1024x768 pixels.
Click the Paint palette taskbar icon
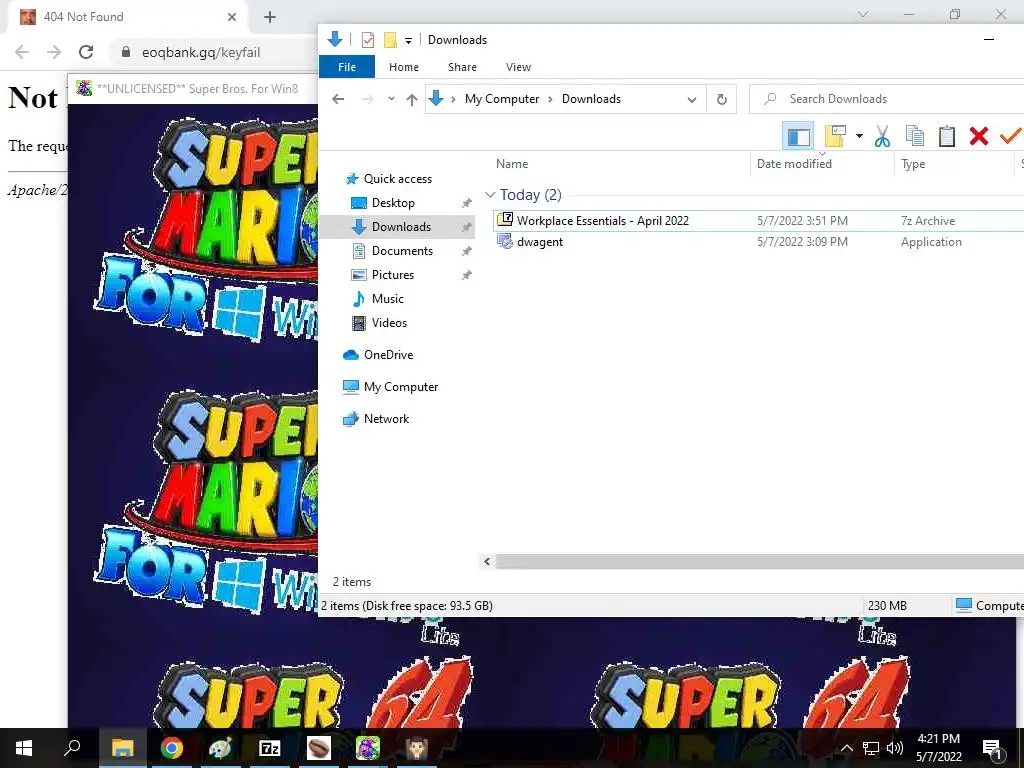click(220, 748)
